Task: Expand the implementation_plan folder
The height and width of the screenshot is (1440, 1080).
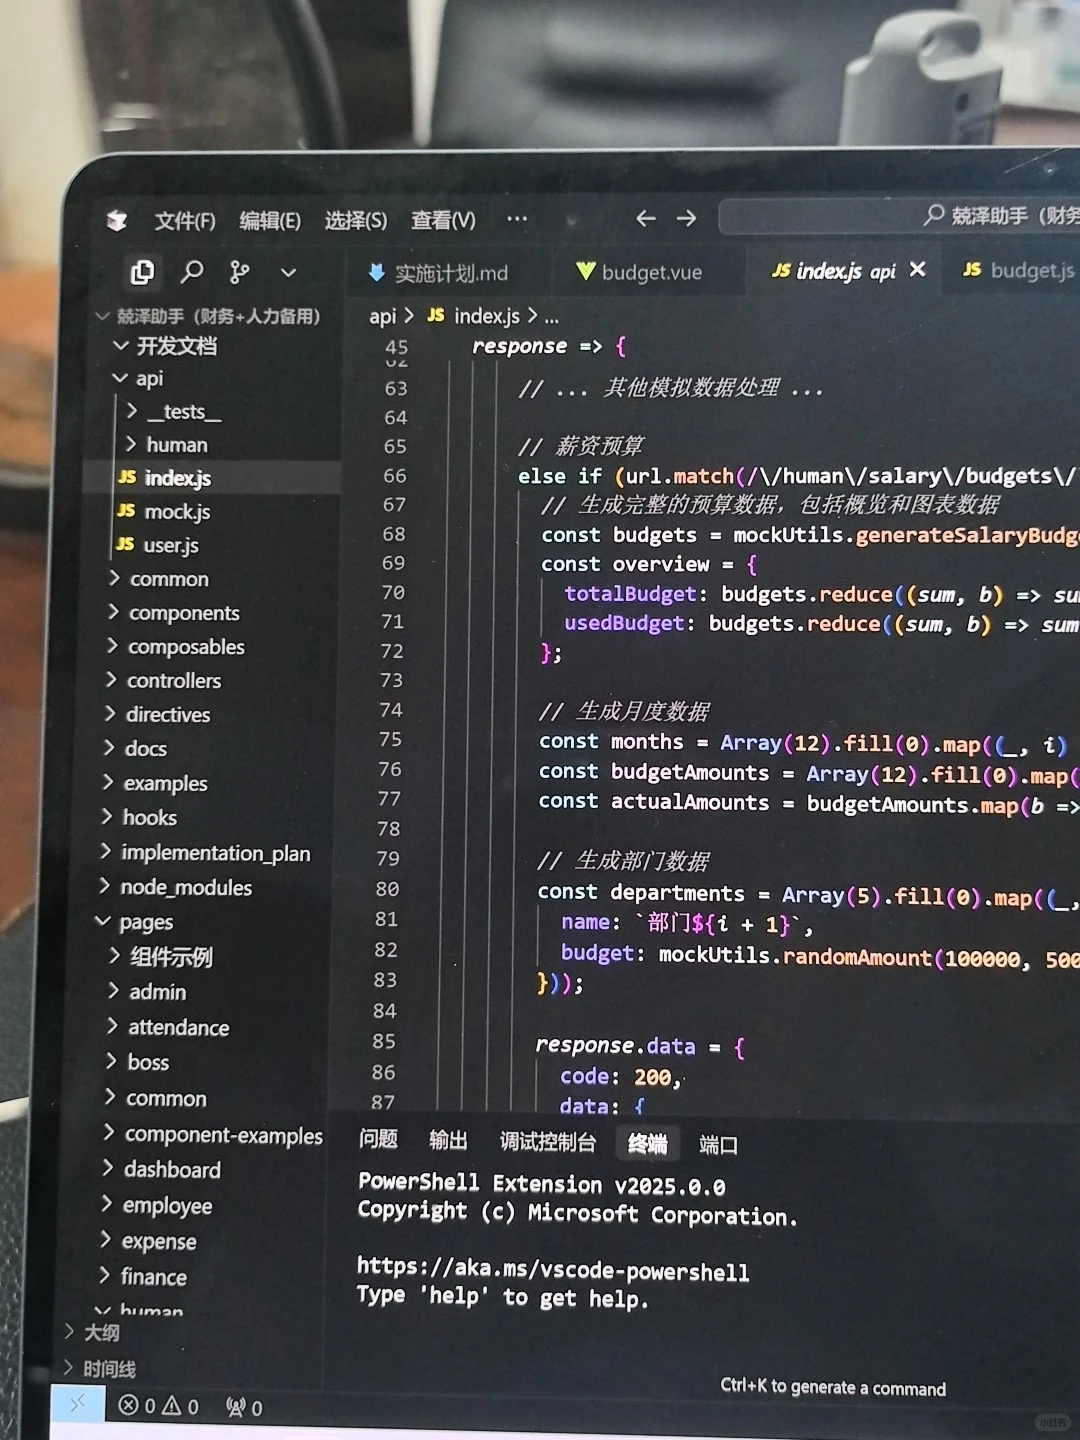Action: [x=205, y=853]
